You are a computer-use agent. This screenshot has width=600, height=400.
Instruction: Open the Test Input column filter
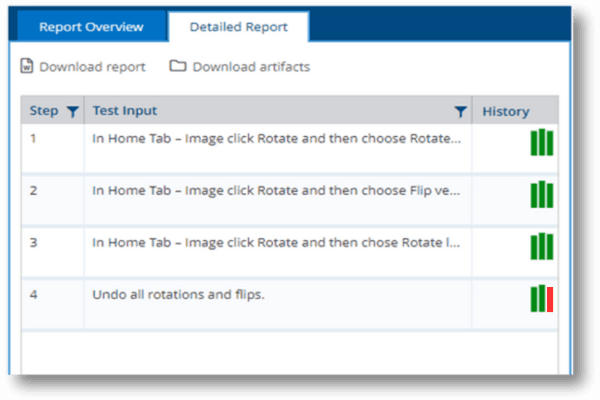[x=460, y=112]
